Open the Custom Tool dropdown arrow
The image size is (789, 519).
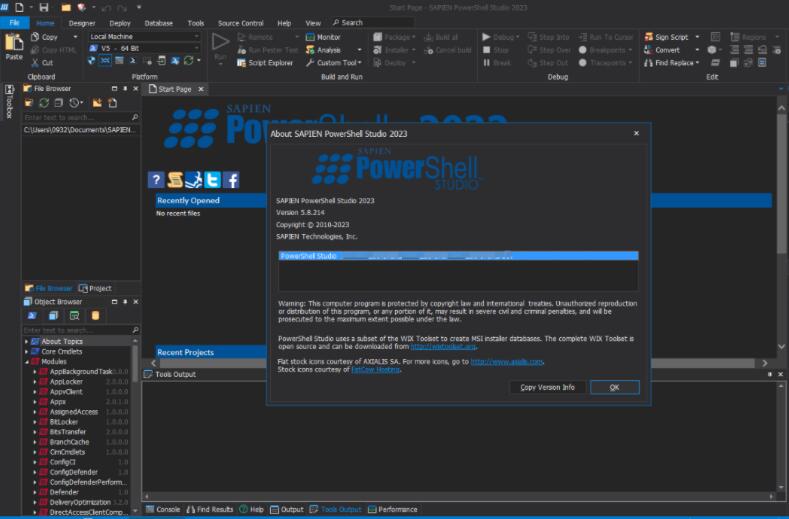click(x=360, y=63)
